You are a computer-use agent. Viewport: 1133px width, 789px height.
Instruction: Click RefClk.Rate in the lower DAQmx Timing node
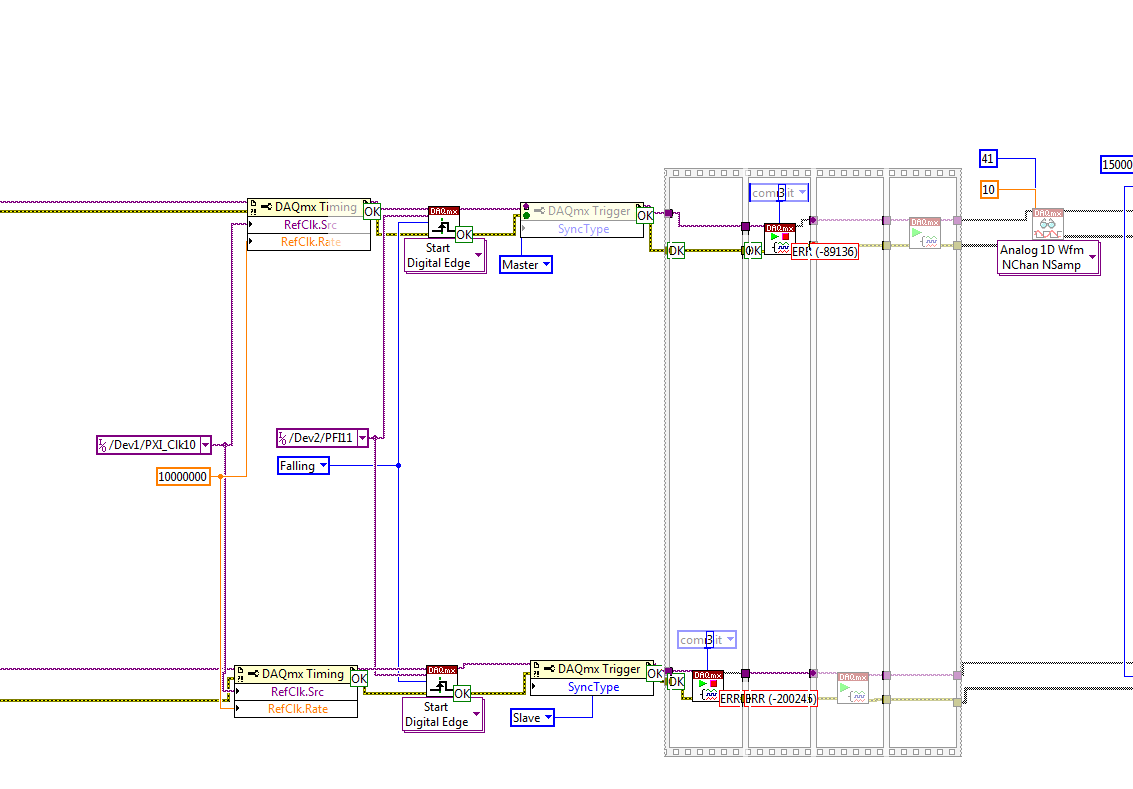(296, 709)
